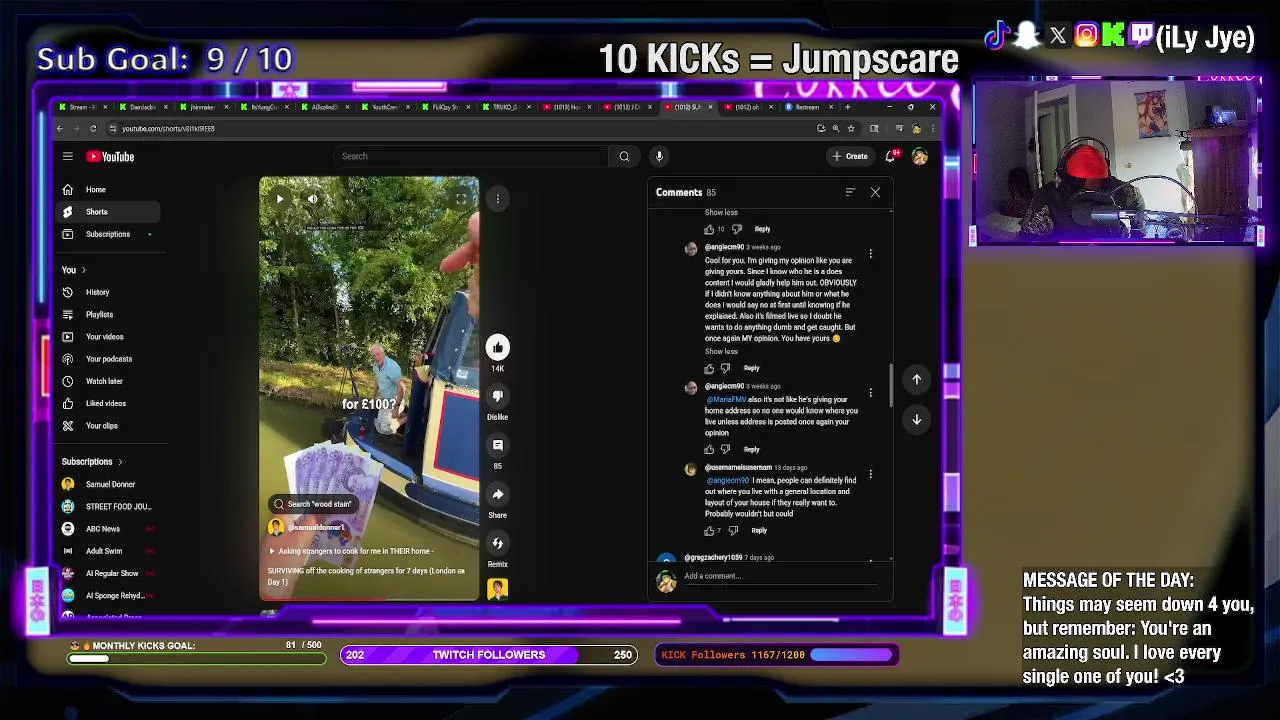Go to YouTube home via logo

point(110,156)
